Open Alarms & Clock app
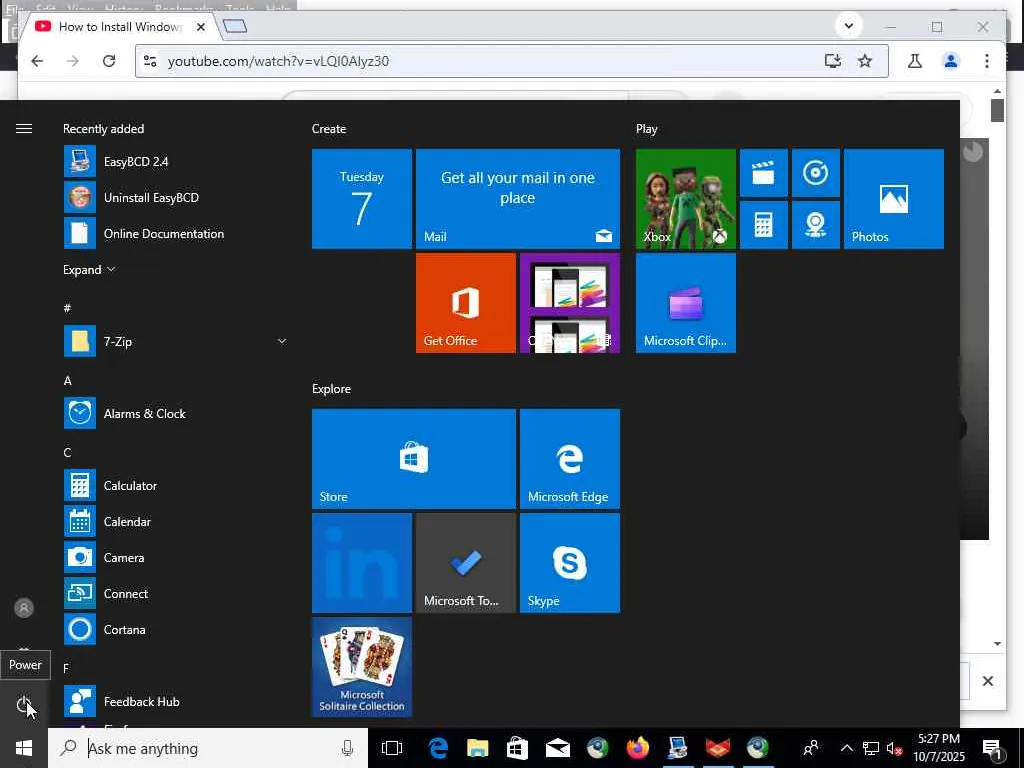The image size is (1024, 768). click(175, 413)
